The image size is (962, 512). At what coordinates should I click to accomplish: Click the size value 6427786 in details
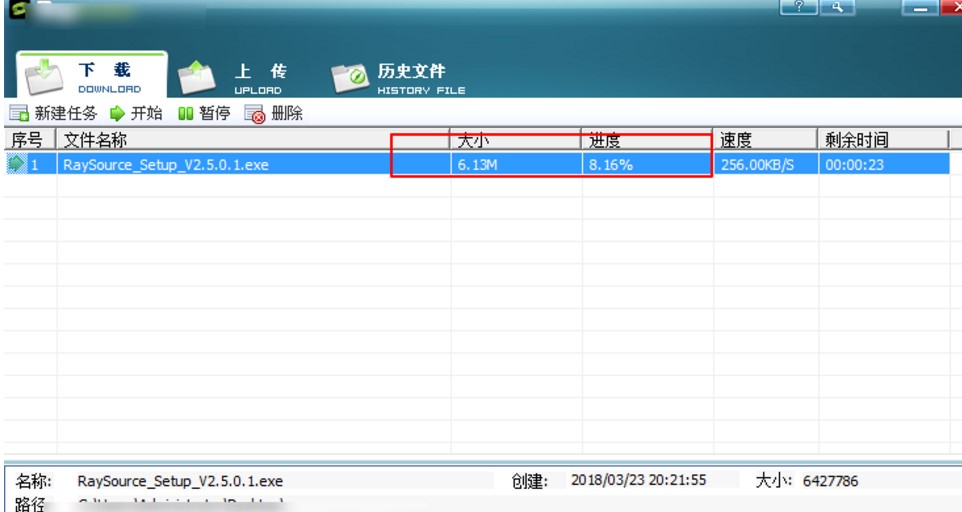point(830,481)
